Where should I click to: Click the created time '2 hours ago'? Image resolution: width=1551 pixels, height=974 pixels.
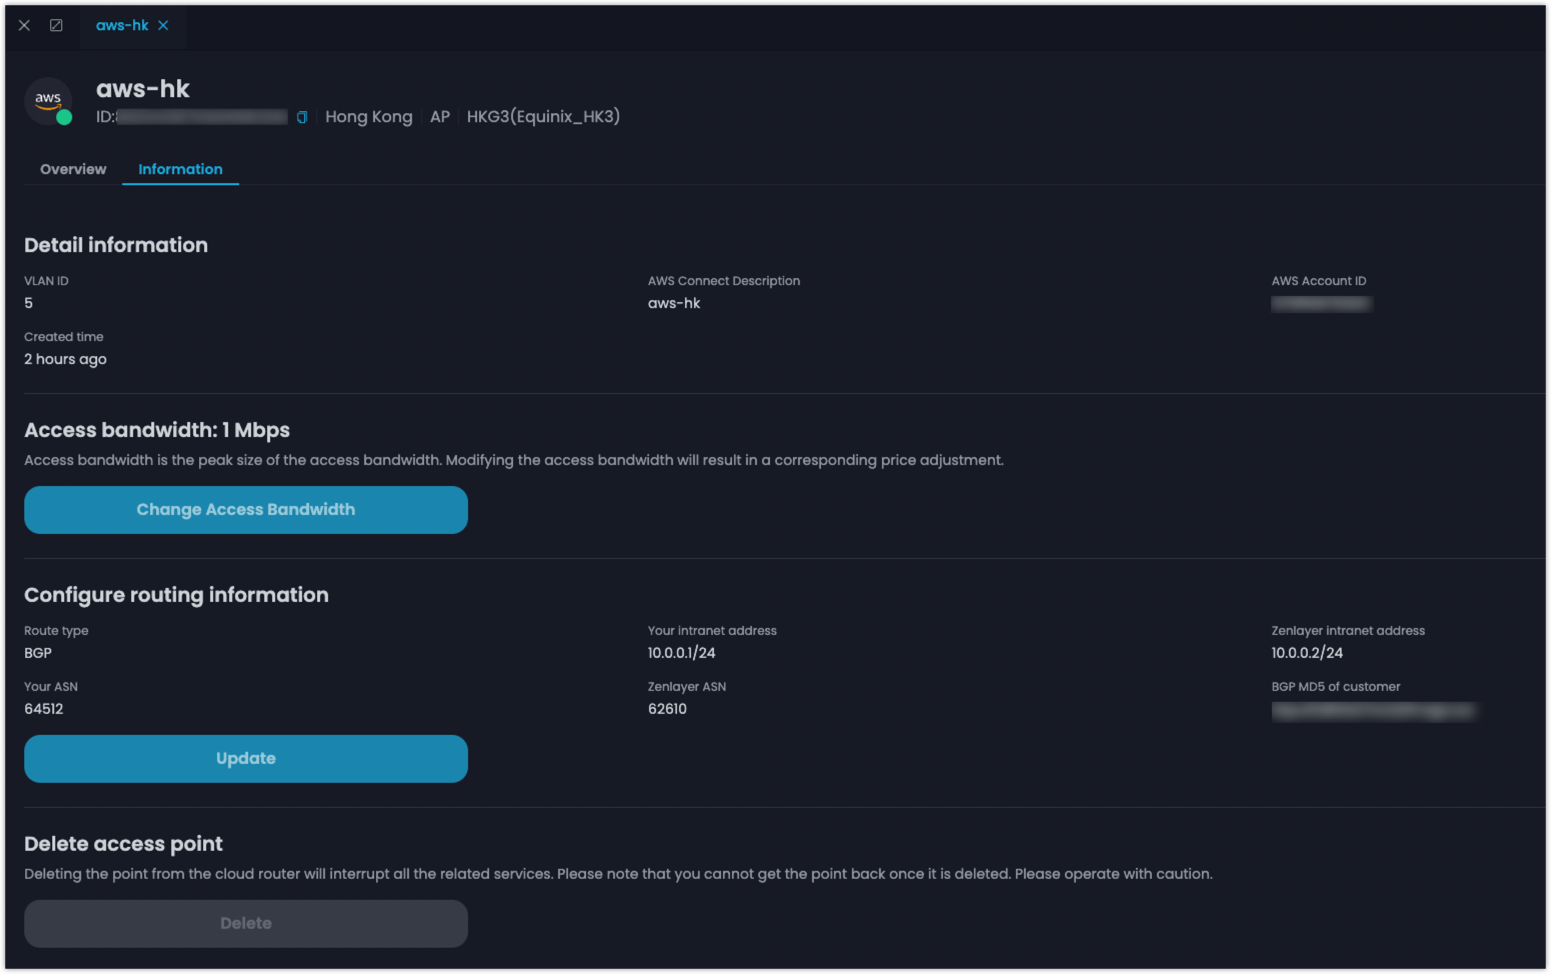(65, 359)
